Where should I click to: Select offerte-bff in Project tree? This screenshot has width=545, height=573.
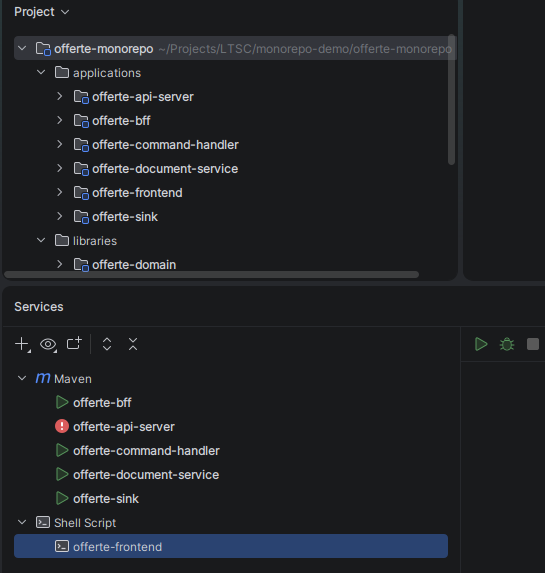(121, 121)
